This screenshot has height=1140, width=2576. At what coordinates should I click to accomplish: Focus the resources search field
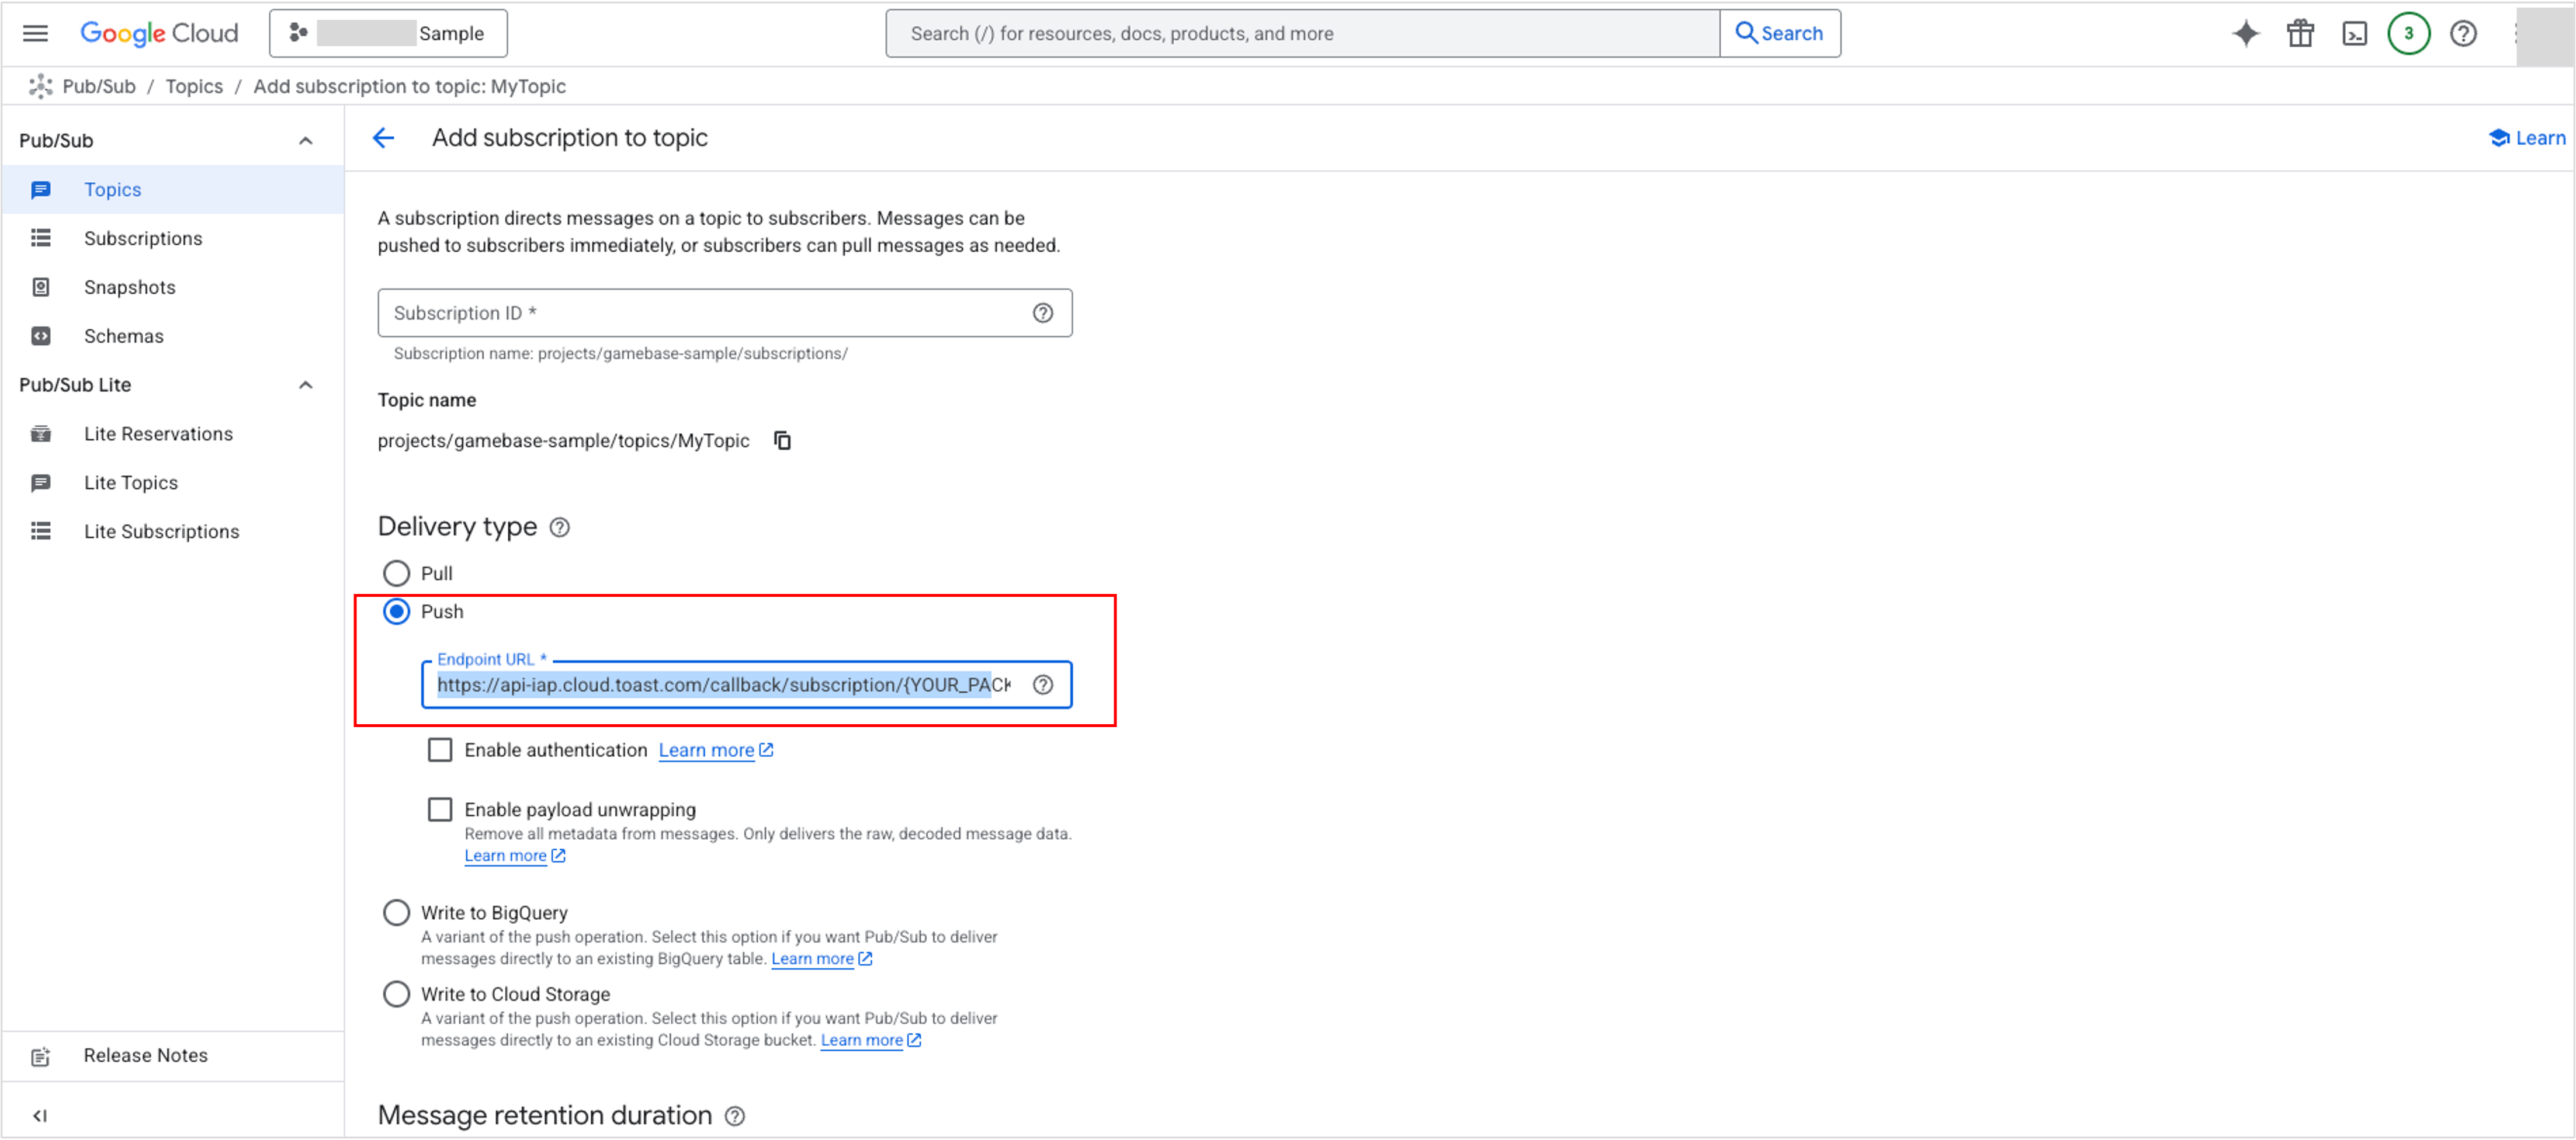1302,33
